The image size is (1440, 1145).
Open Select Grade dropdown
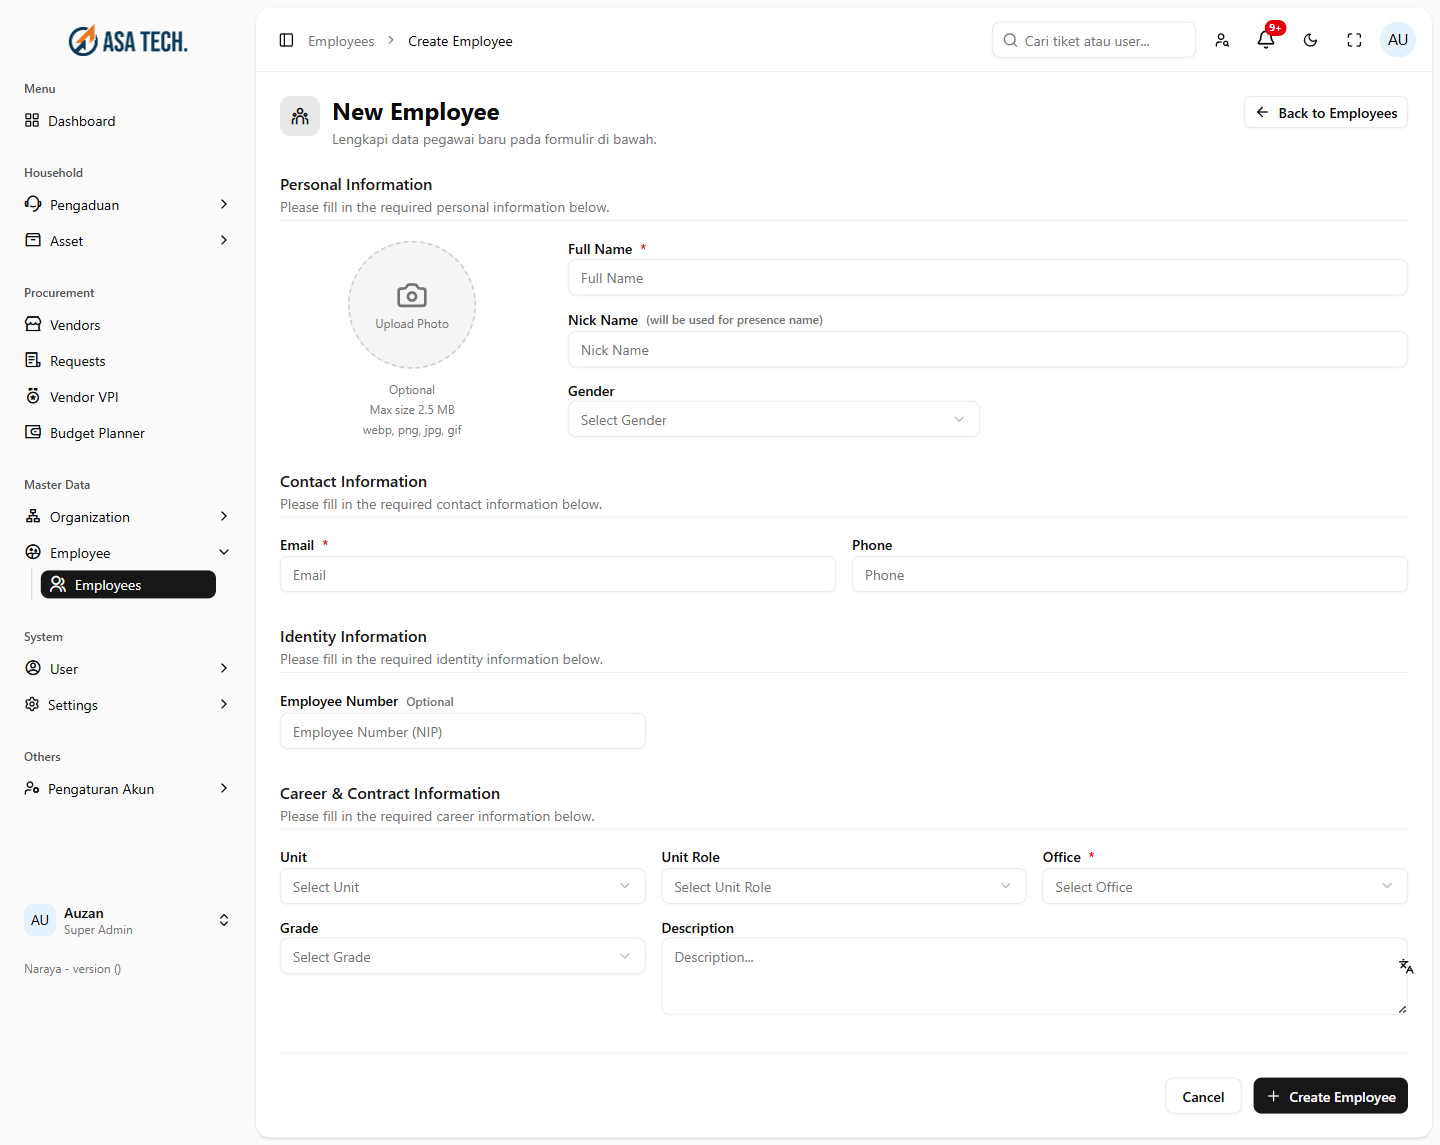(x=463, y=957)
